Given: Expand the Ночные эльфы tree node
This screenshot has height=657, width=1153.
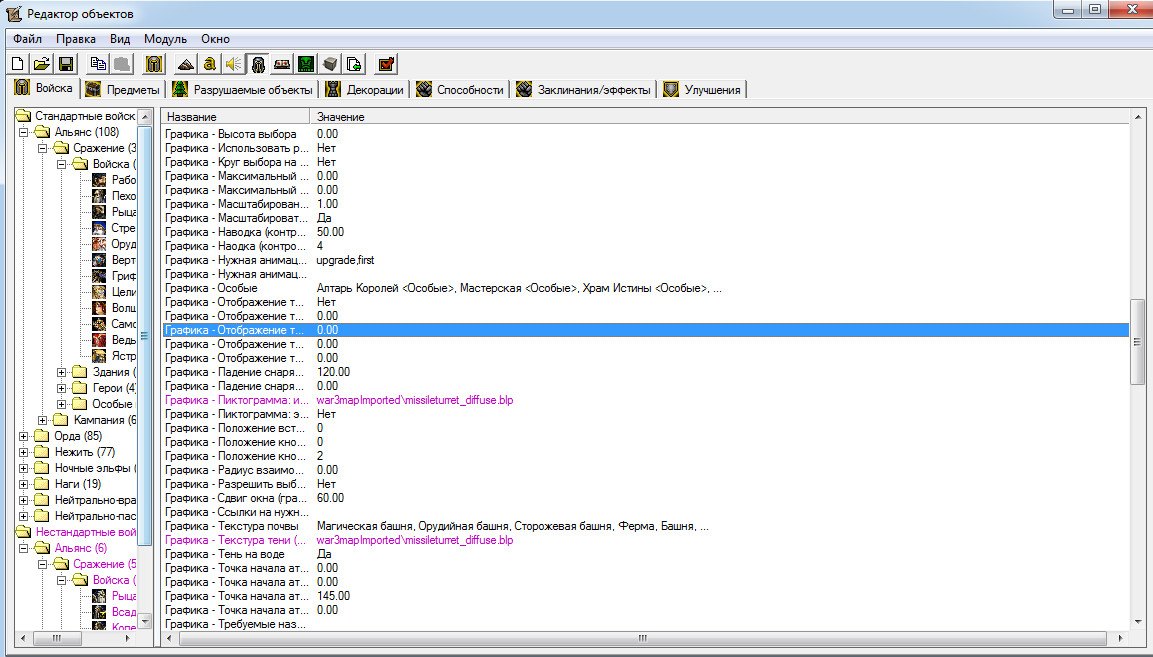Looking at the screenshot, I should point(24,468).
